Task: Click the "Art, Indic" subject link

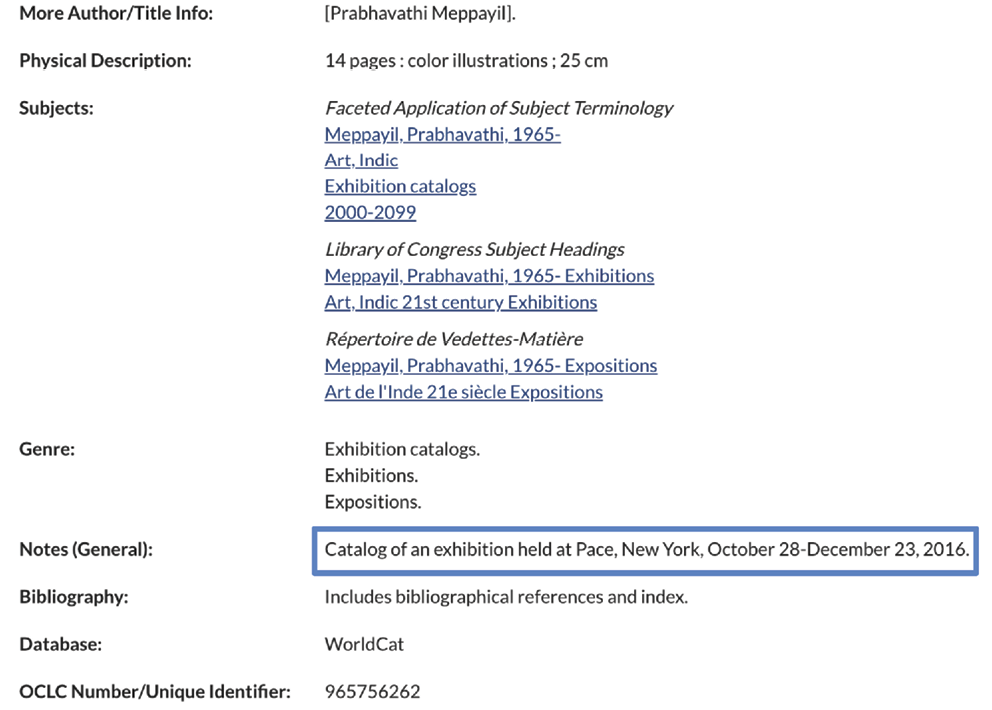Action: click(360, 159)
